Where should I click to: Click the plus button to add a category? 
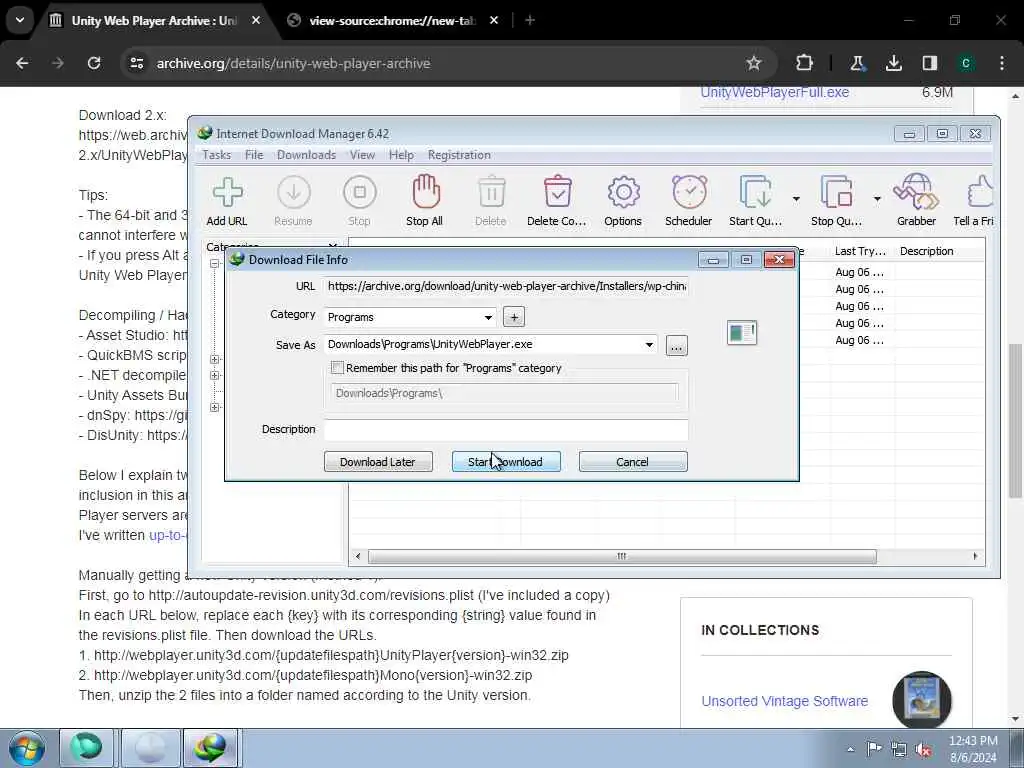coord(514,317)
